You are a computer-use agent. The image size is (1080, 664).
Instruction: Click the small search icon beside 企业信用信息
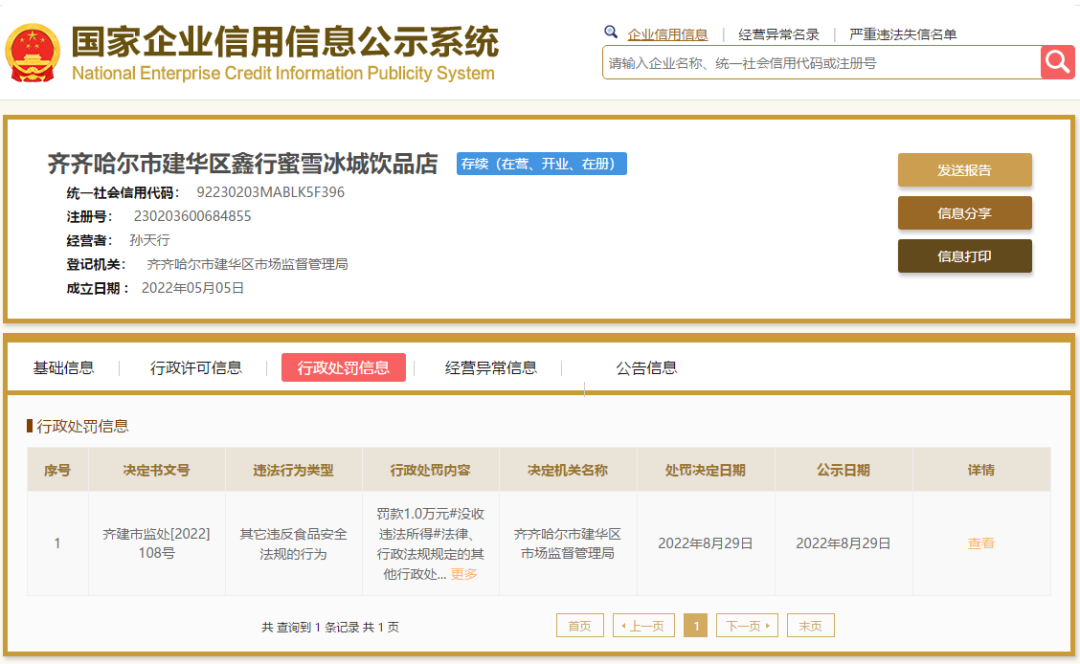coord(611,31)
